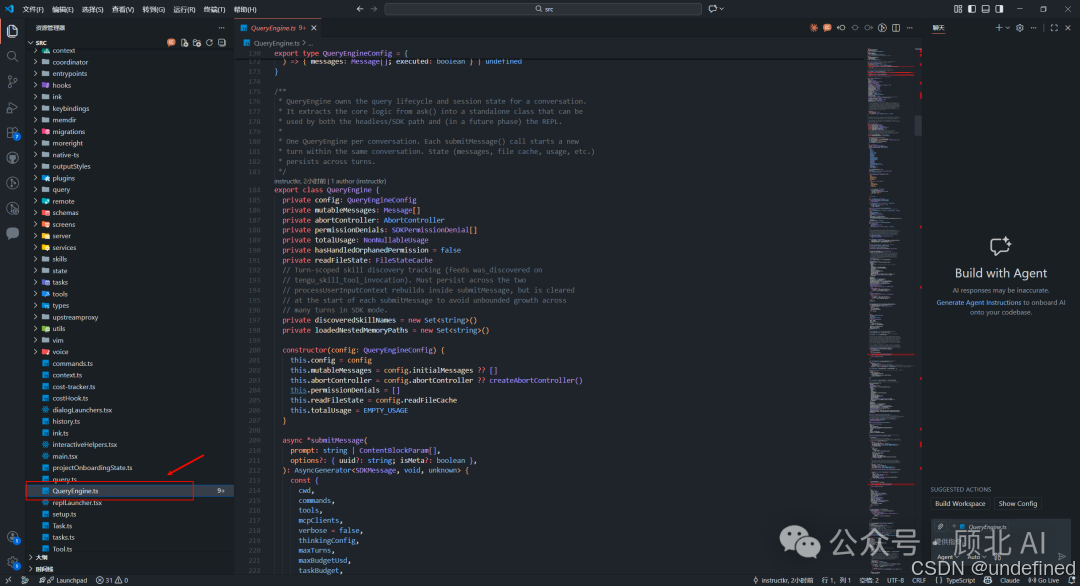Maximize the chat panel
The height and width of the screenshot is (586, 1080).
click(1054, 28)
